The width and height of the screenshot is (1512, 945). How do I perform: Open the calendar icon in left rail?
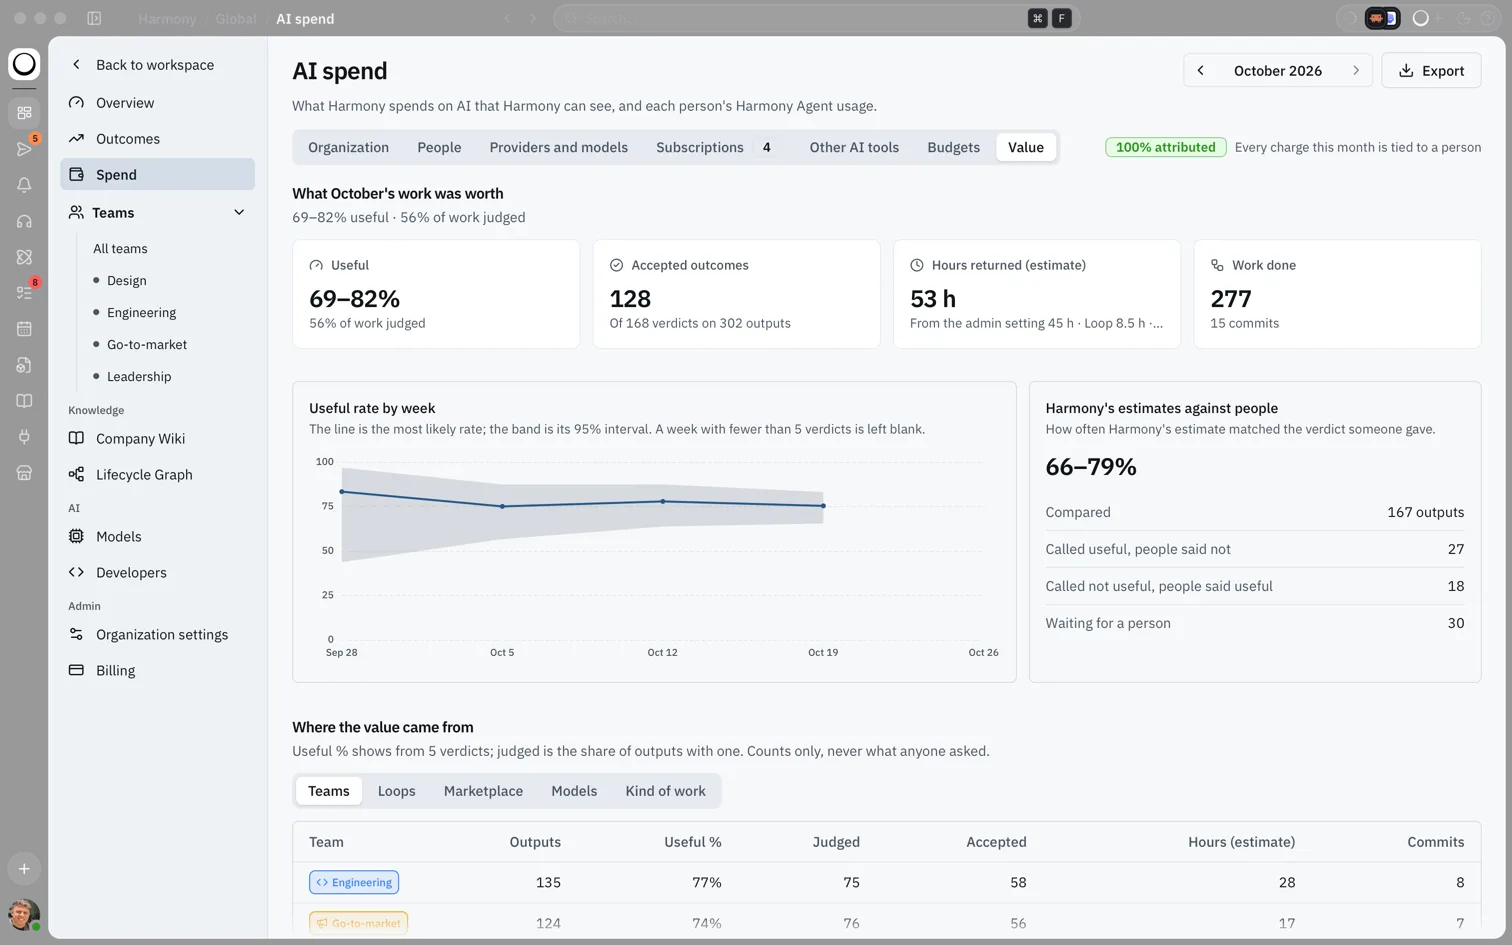[24, 329]
